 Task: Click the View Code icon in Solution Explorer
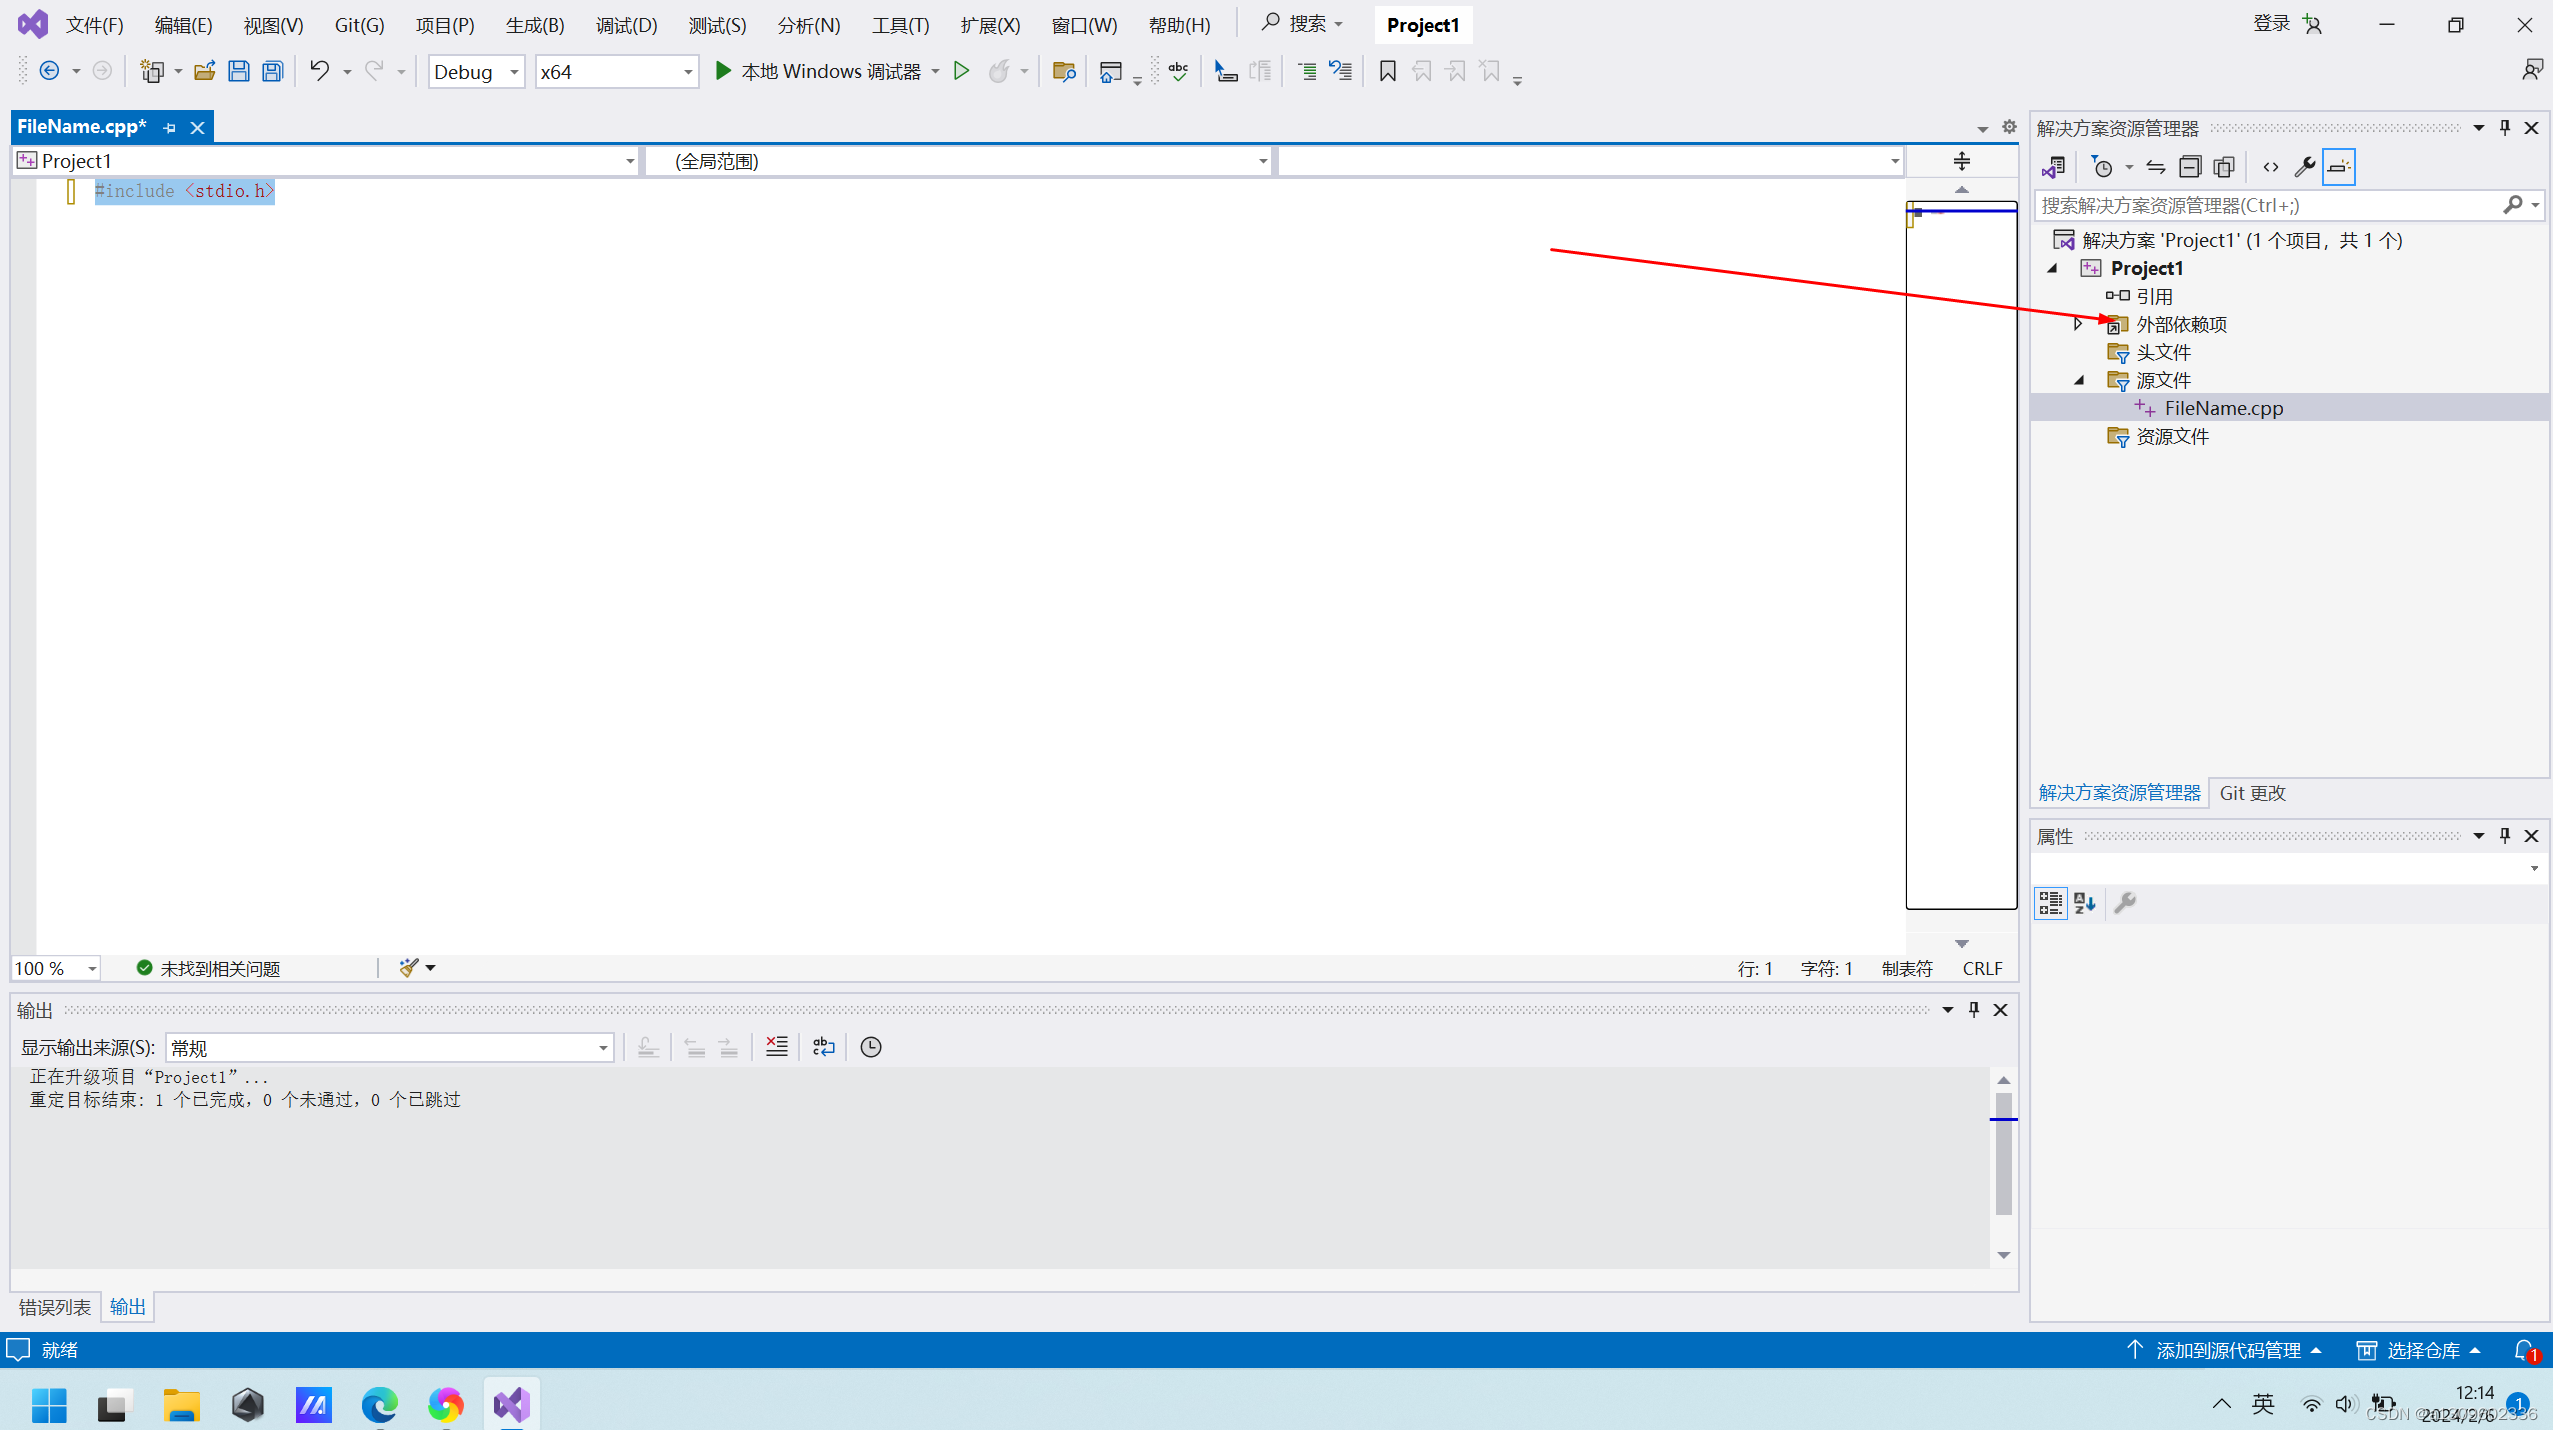tap(2271, 167)
